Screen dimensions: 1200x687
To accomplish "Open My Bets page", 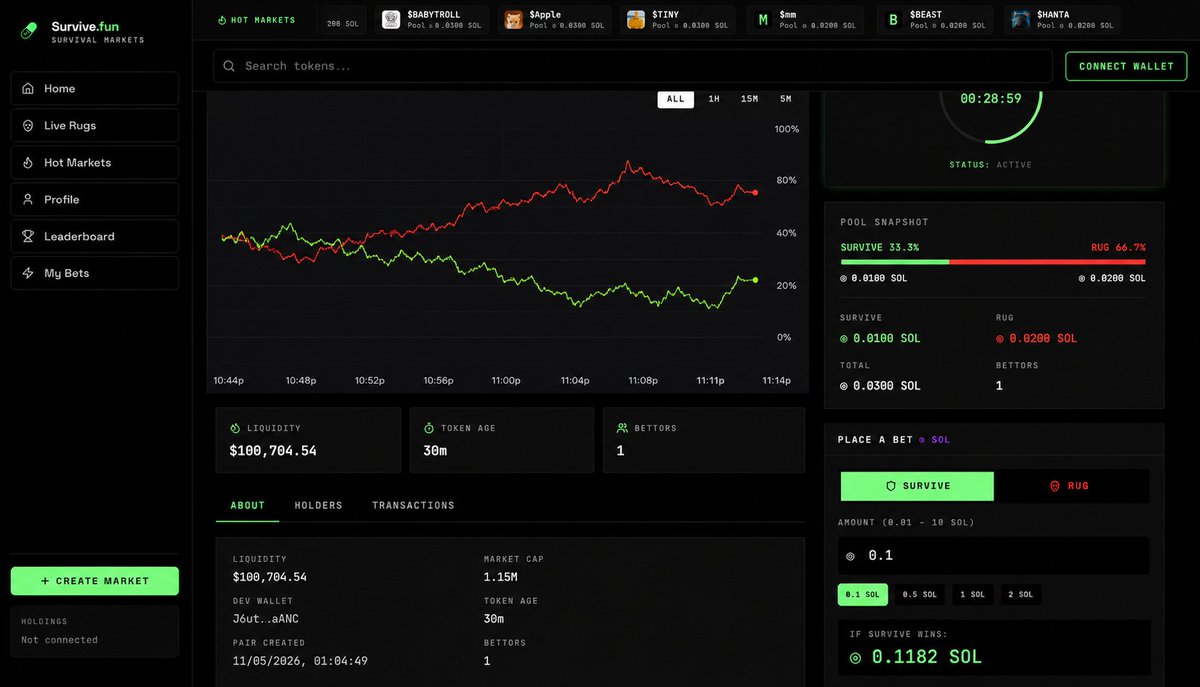I will (95, 273).
